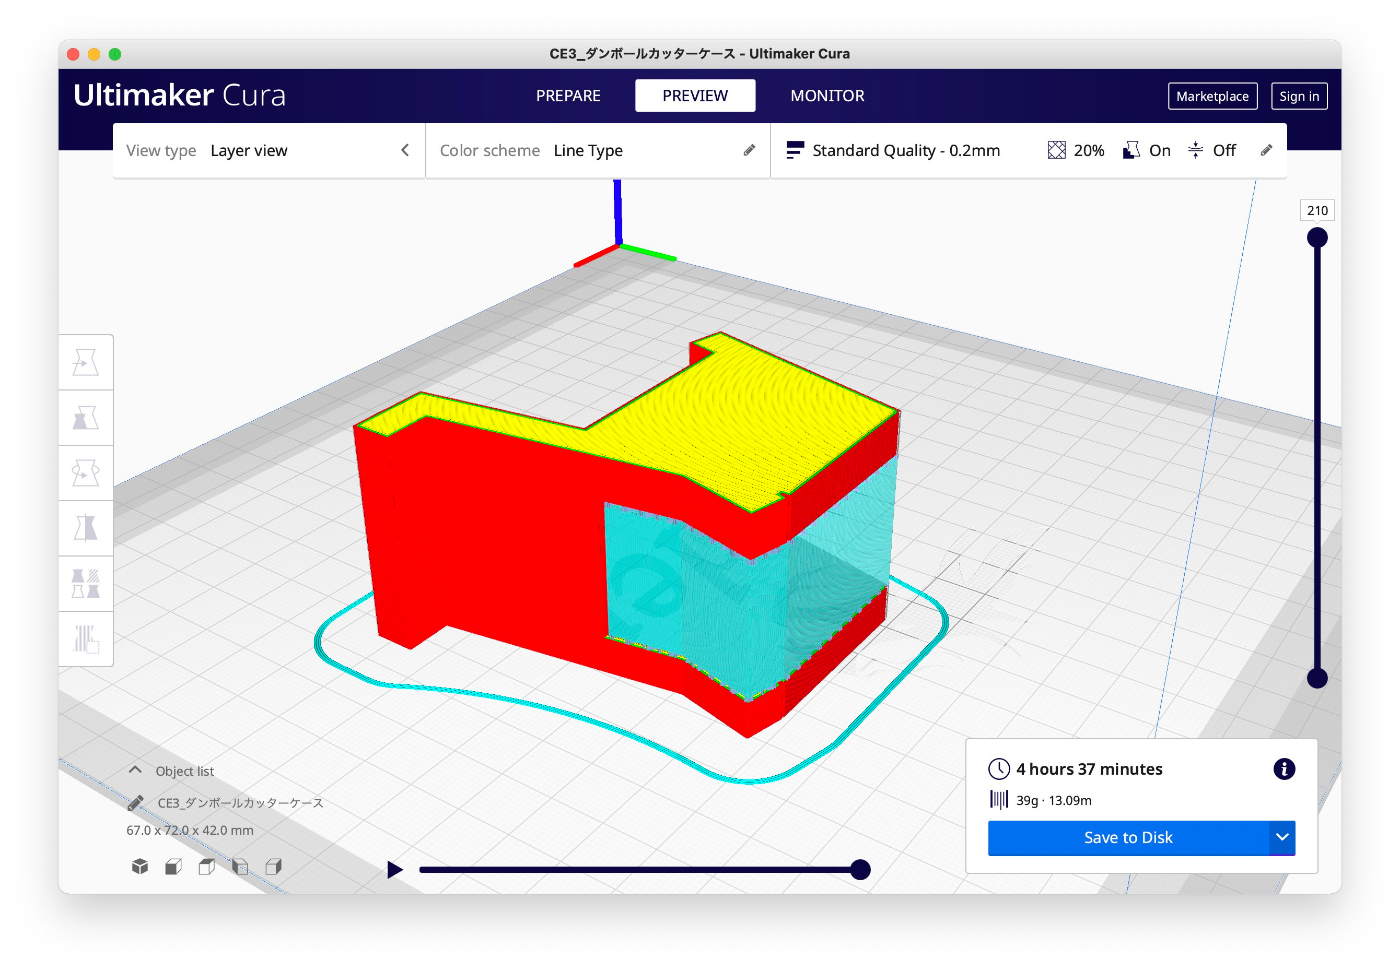Screen dimensions: 1400x971
Task: Click the Standard Quality profile icon
Action: coord(795,150)
